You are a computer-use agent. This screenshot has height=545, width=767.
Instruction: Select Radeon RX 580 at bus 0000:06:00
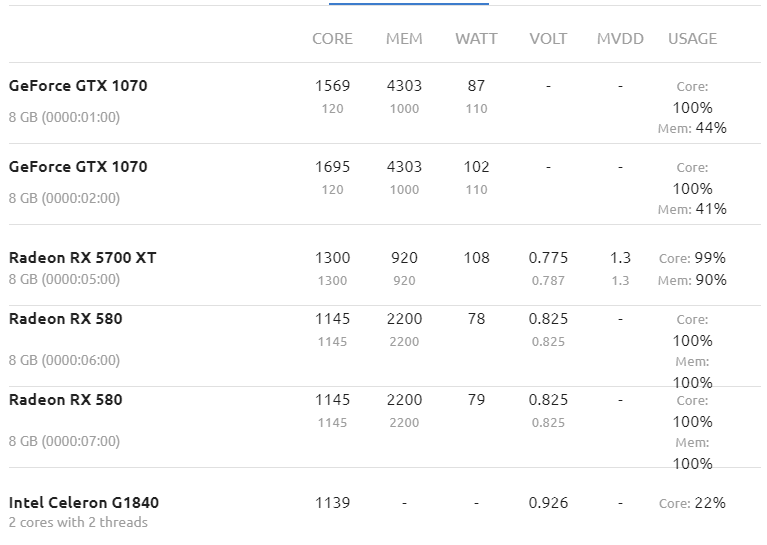[x=66, y=319]
